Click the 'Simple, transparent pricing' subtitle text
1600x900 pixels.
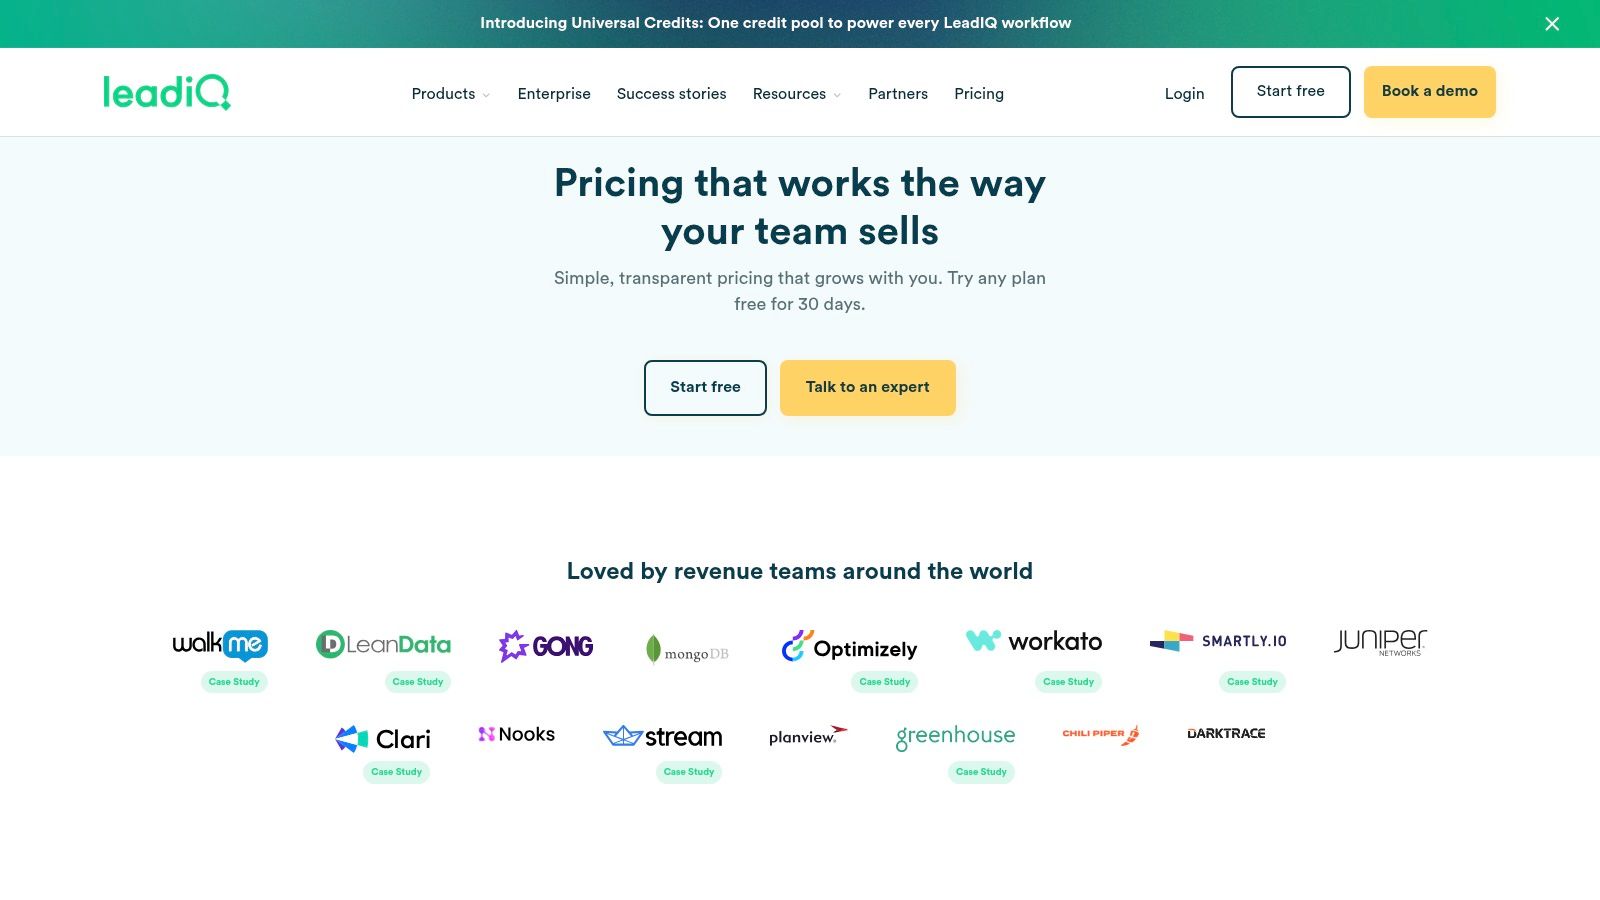click(x=800, y=291)
